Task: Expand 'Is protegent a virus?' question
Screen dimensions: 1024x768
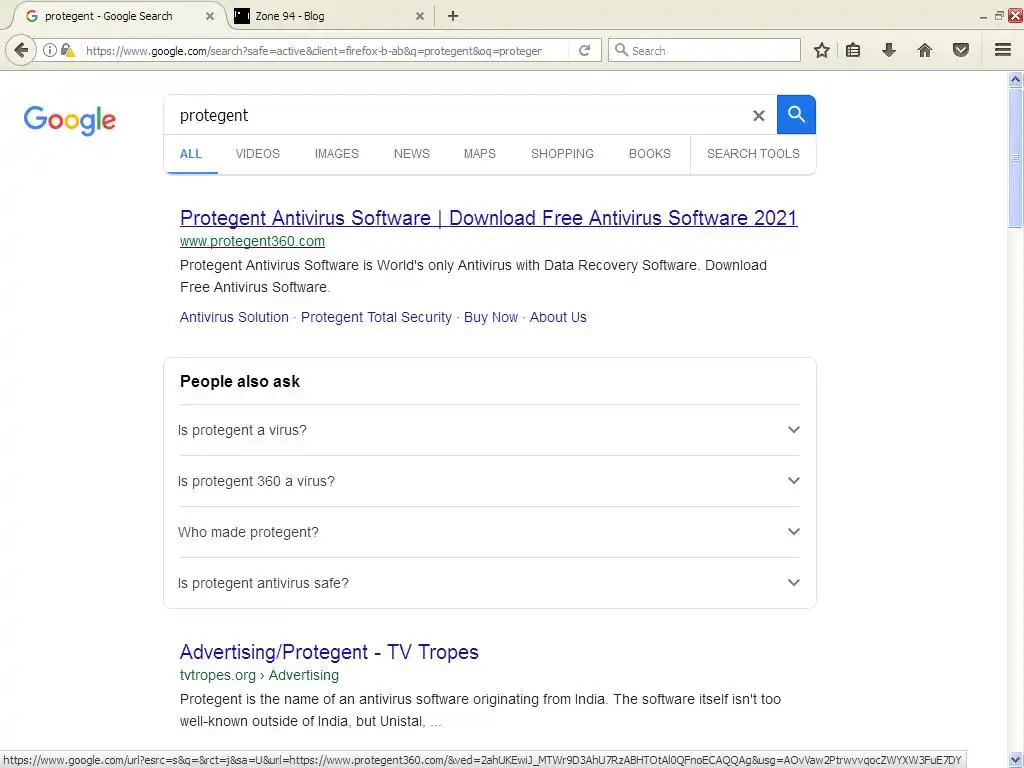Action: point(489,430)
